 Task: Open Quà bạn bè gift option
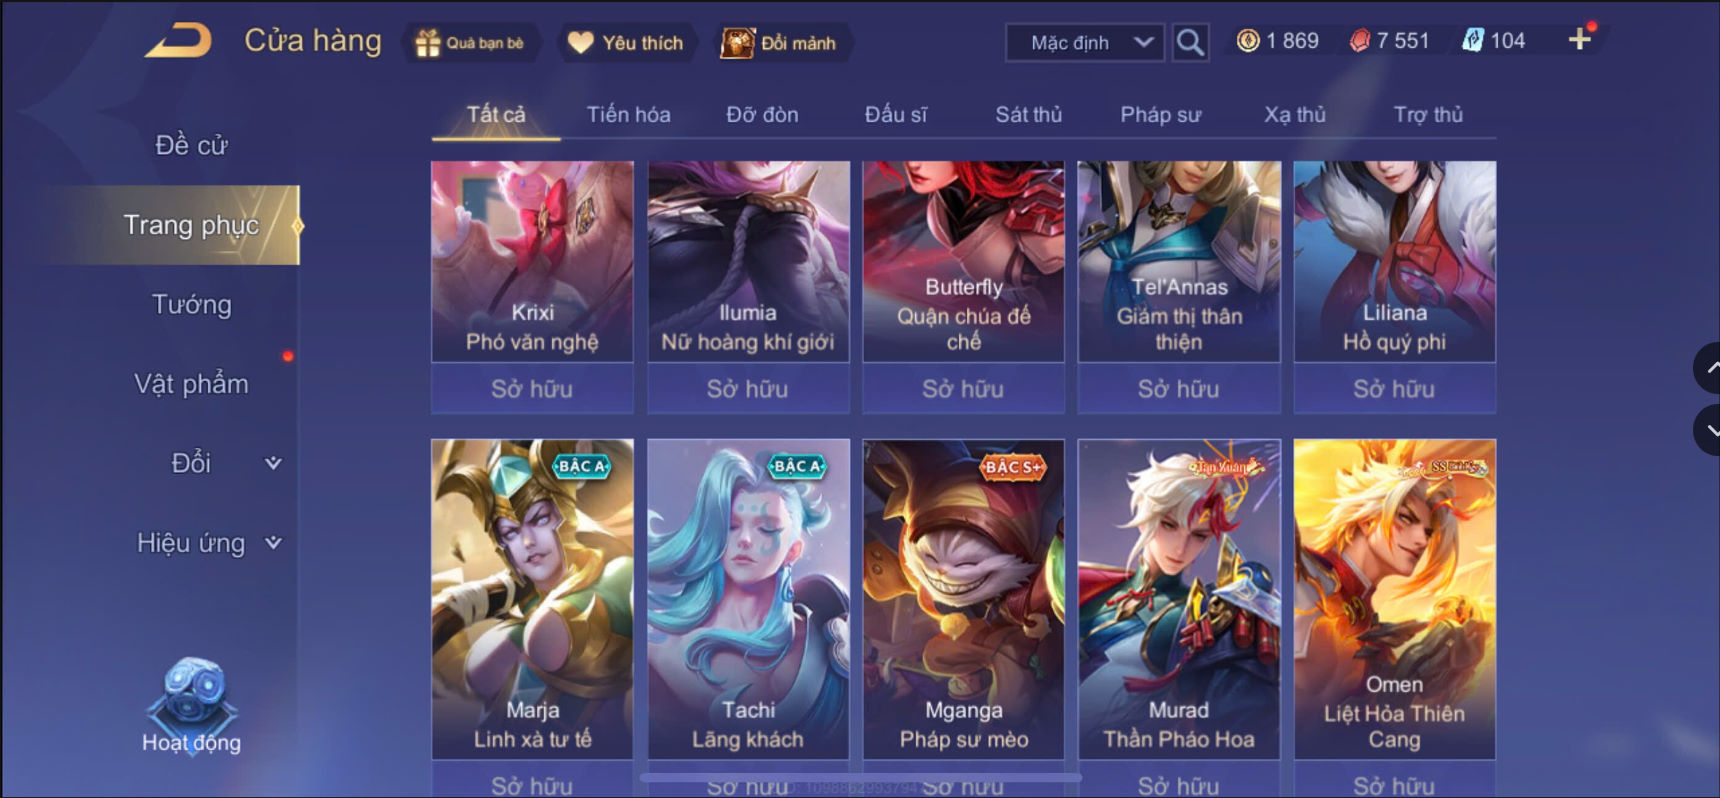(470, 43)
